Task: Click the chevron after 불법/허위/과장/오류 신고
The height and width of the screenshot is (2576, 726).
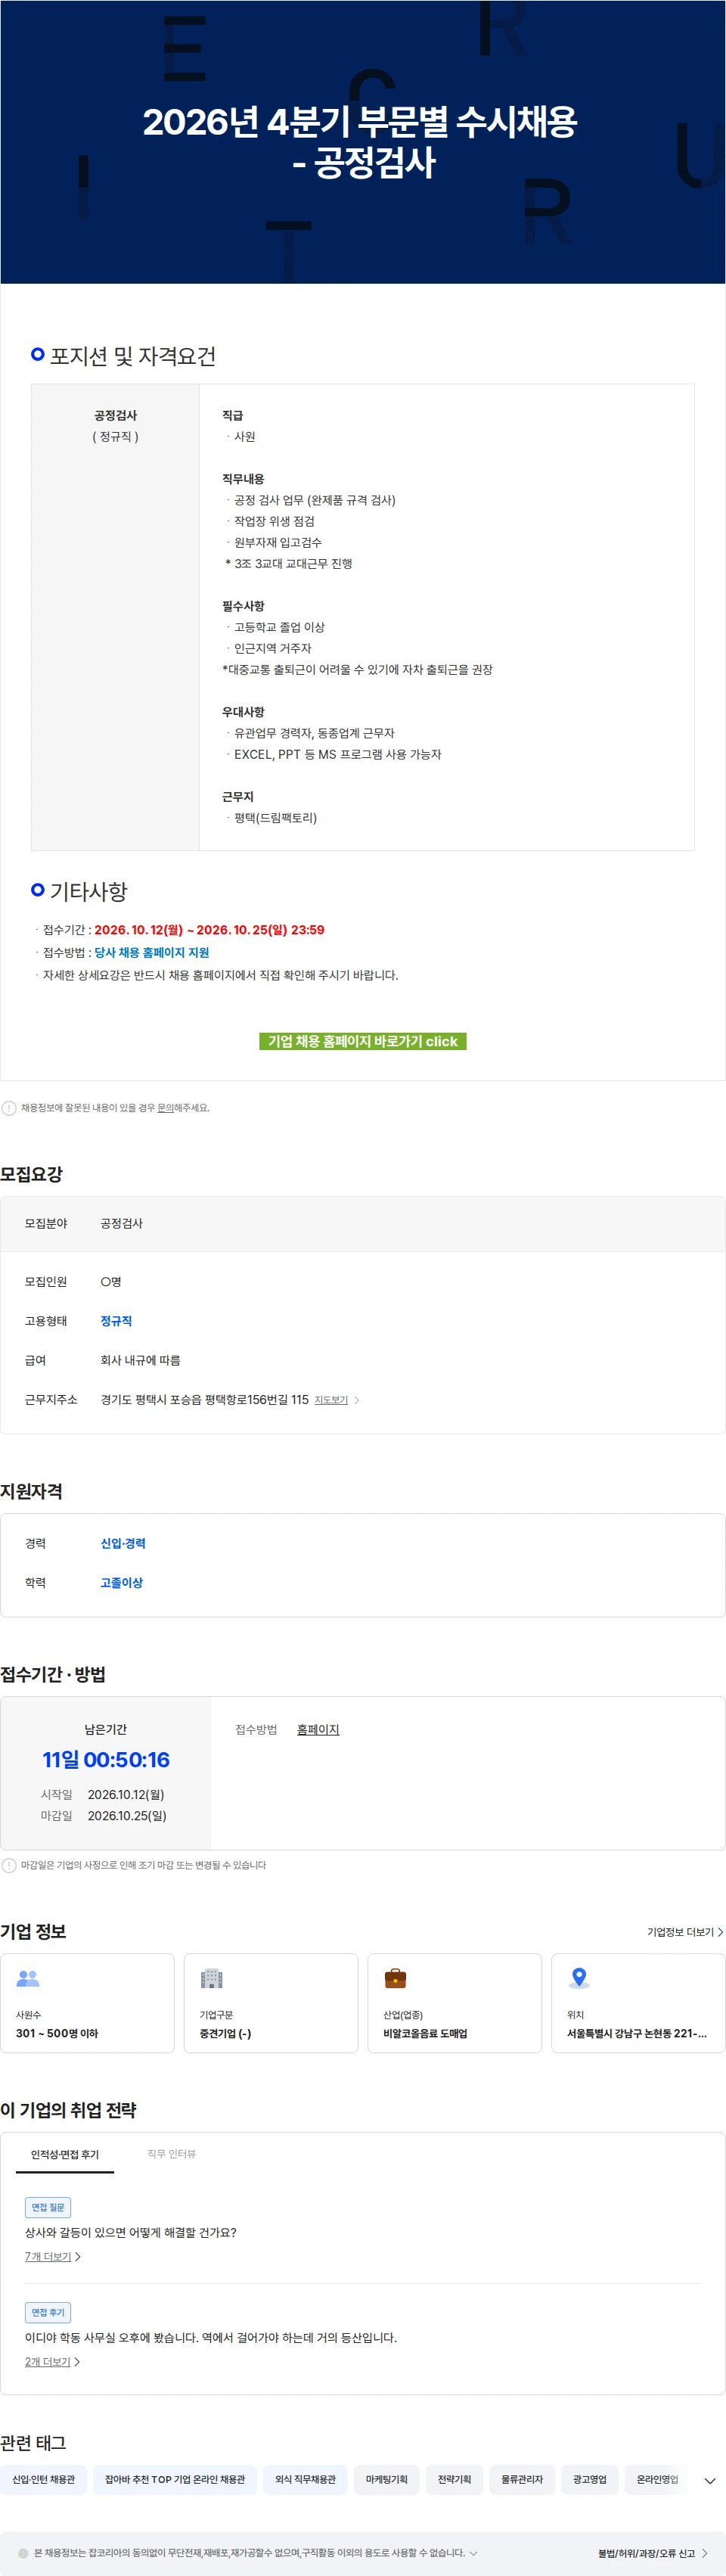Action: coord(704,2553)
